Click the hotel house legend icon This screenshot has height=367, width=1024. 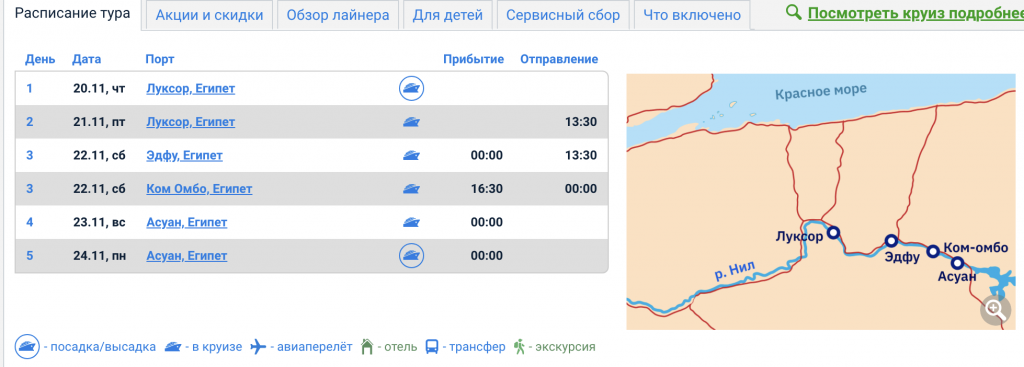(367, 346)
